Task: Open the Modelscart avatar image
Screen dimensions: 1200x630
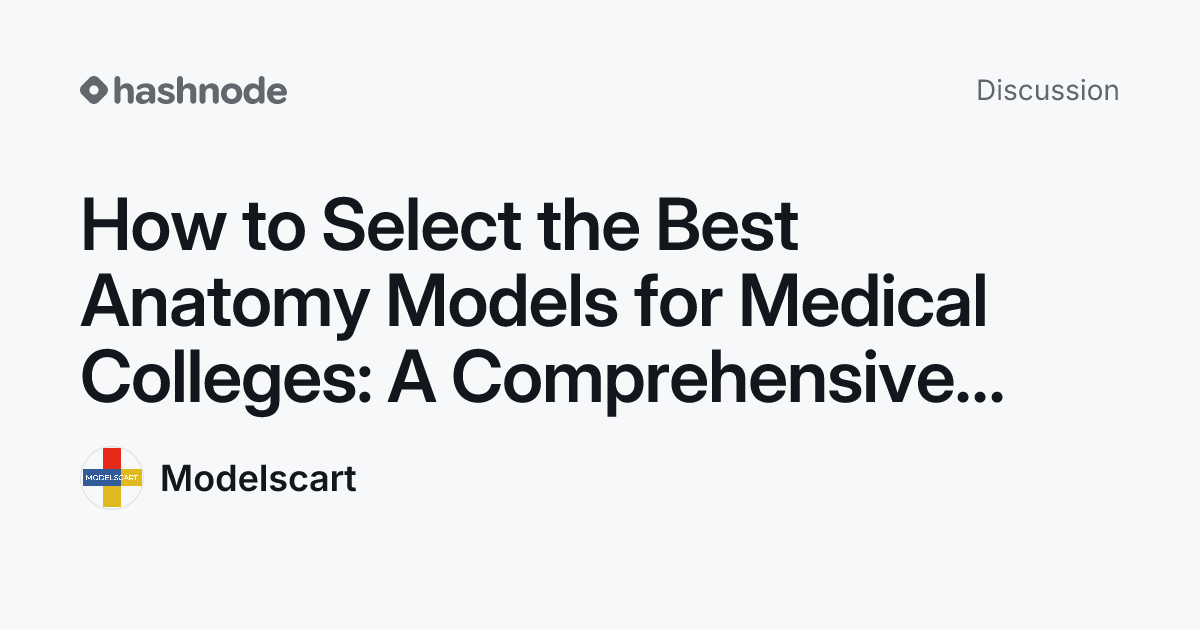Action: (112, 478)
